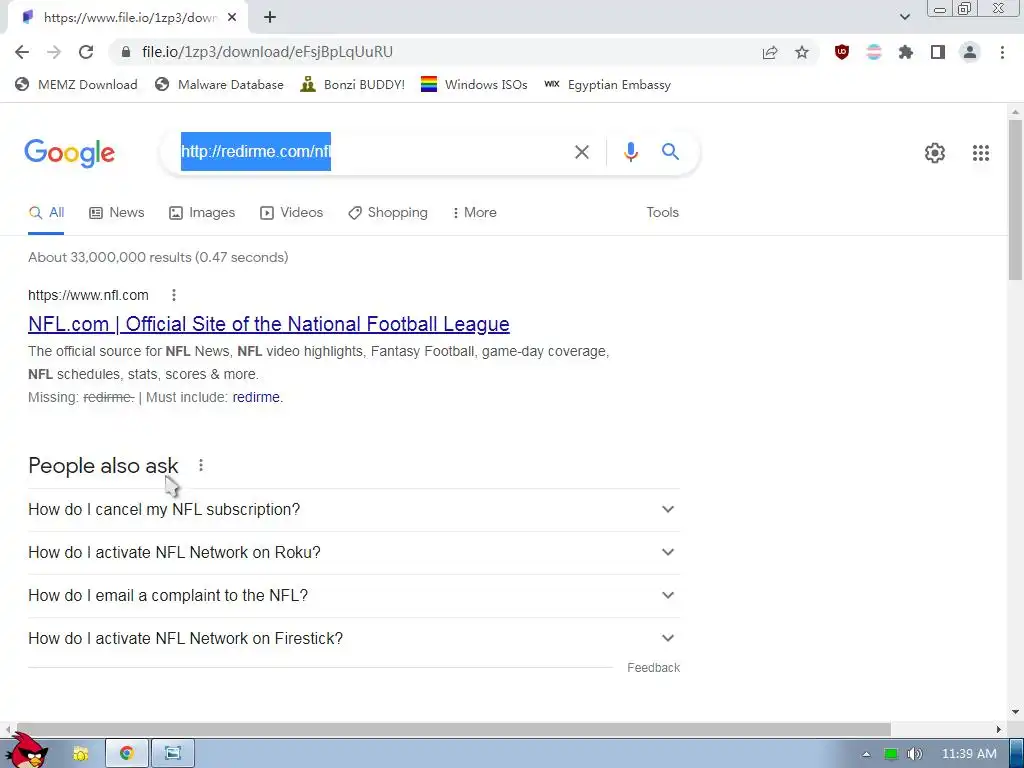The image size is (1024, 768).
Task: Show hidden system tray icons
Action: coord(866,754)
